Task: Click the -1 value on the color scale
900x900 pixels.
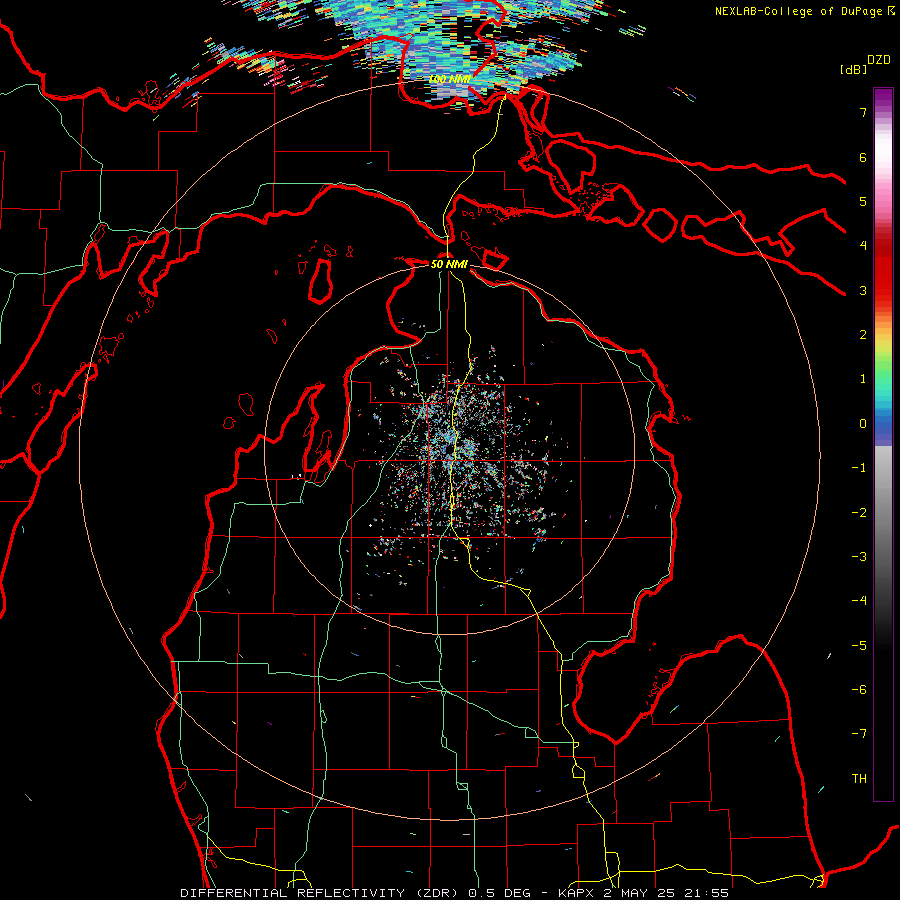Action: 859,468
